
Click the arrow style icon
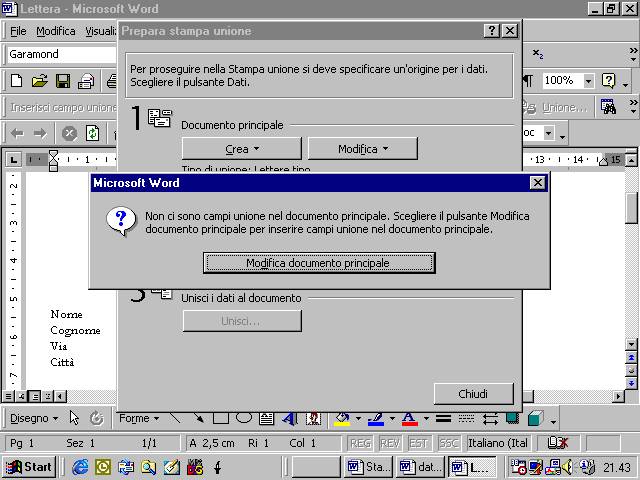click(490, 418)
